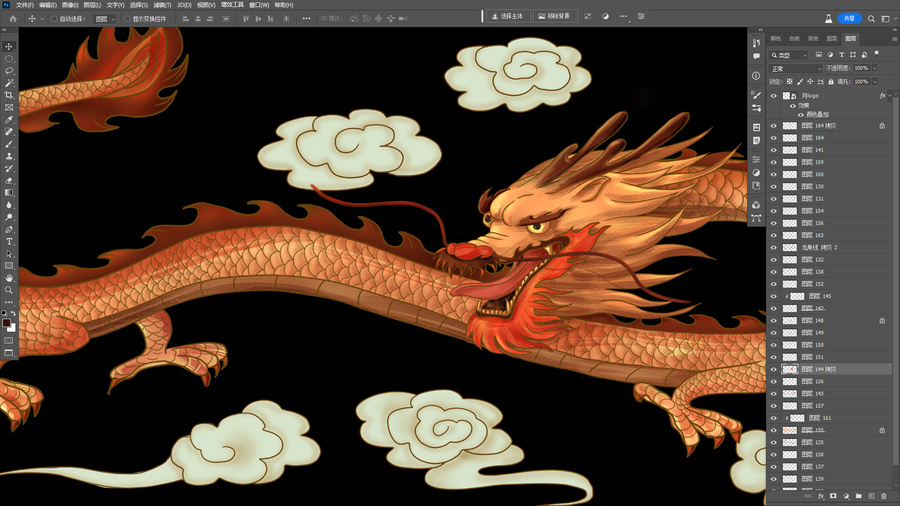Click the foreground color swatch
The width and height of the screenshot is (900, 506).
[6, 323]
